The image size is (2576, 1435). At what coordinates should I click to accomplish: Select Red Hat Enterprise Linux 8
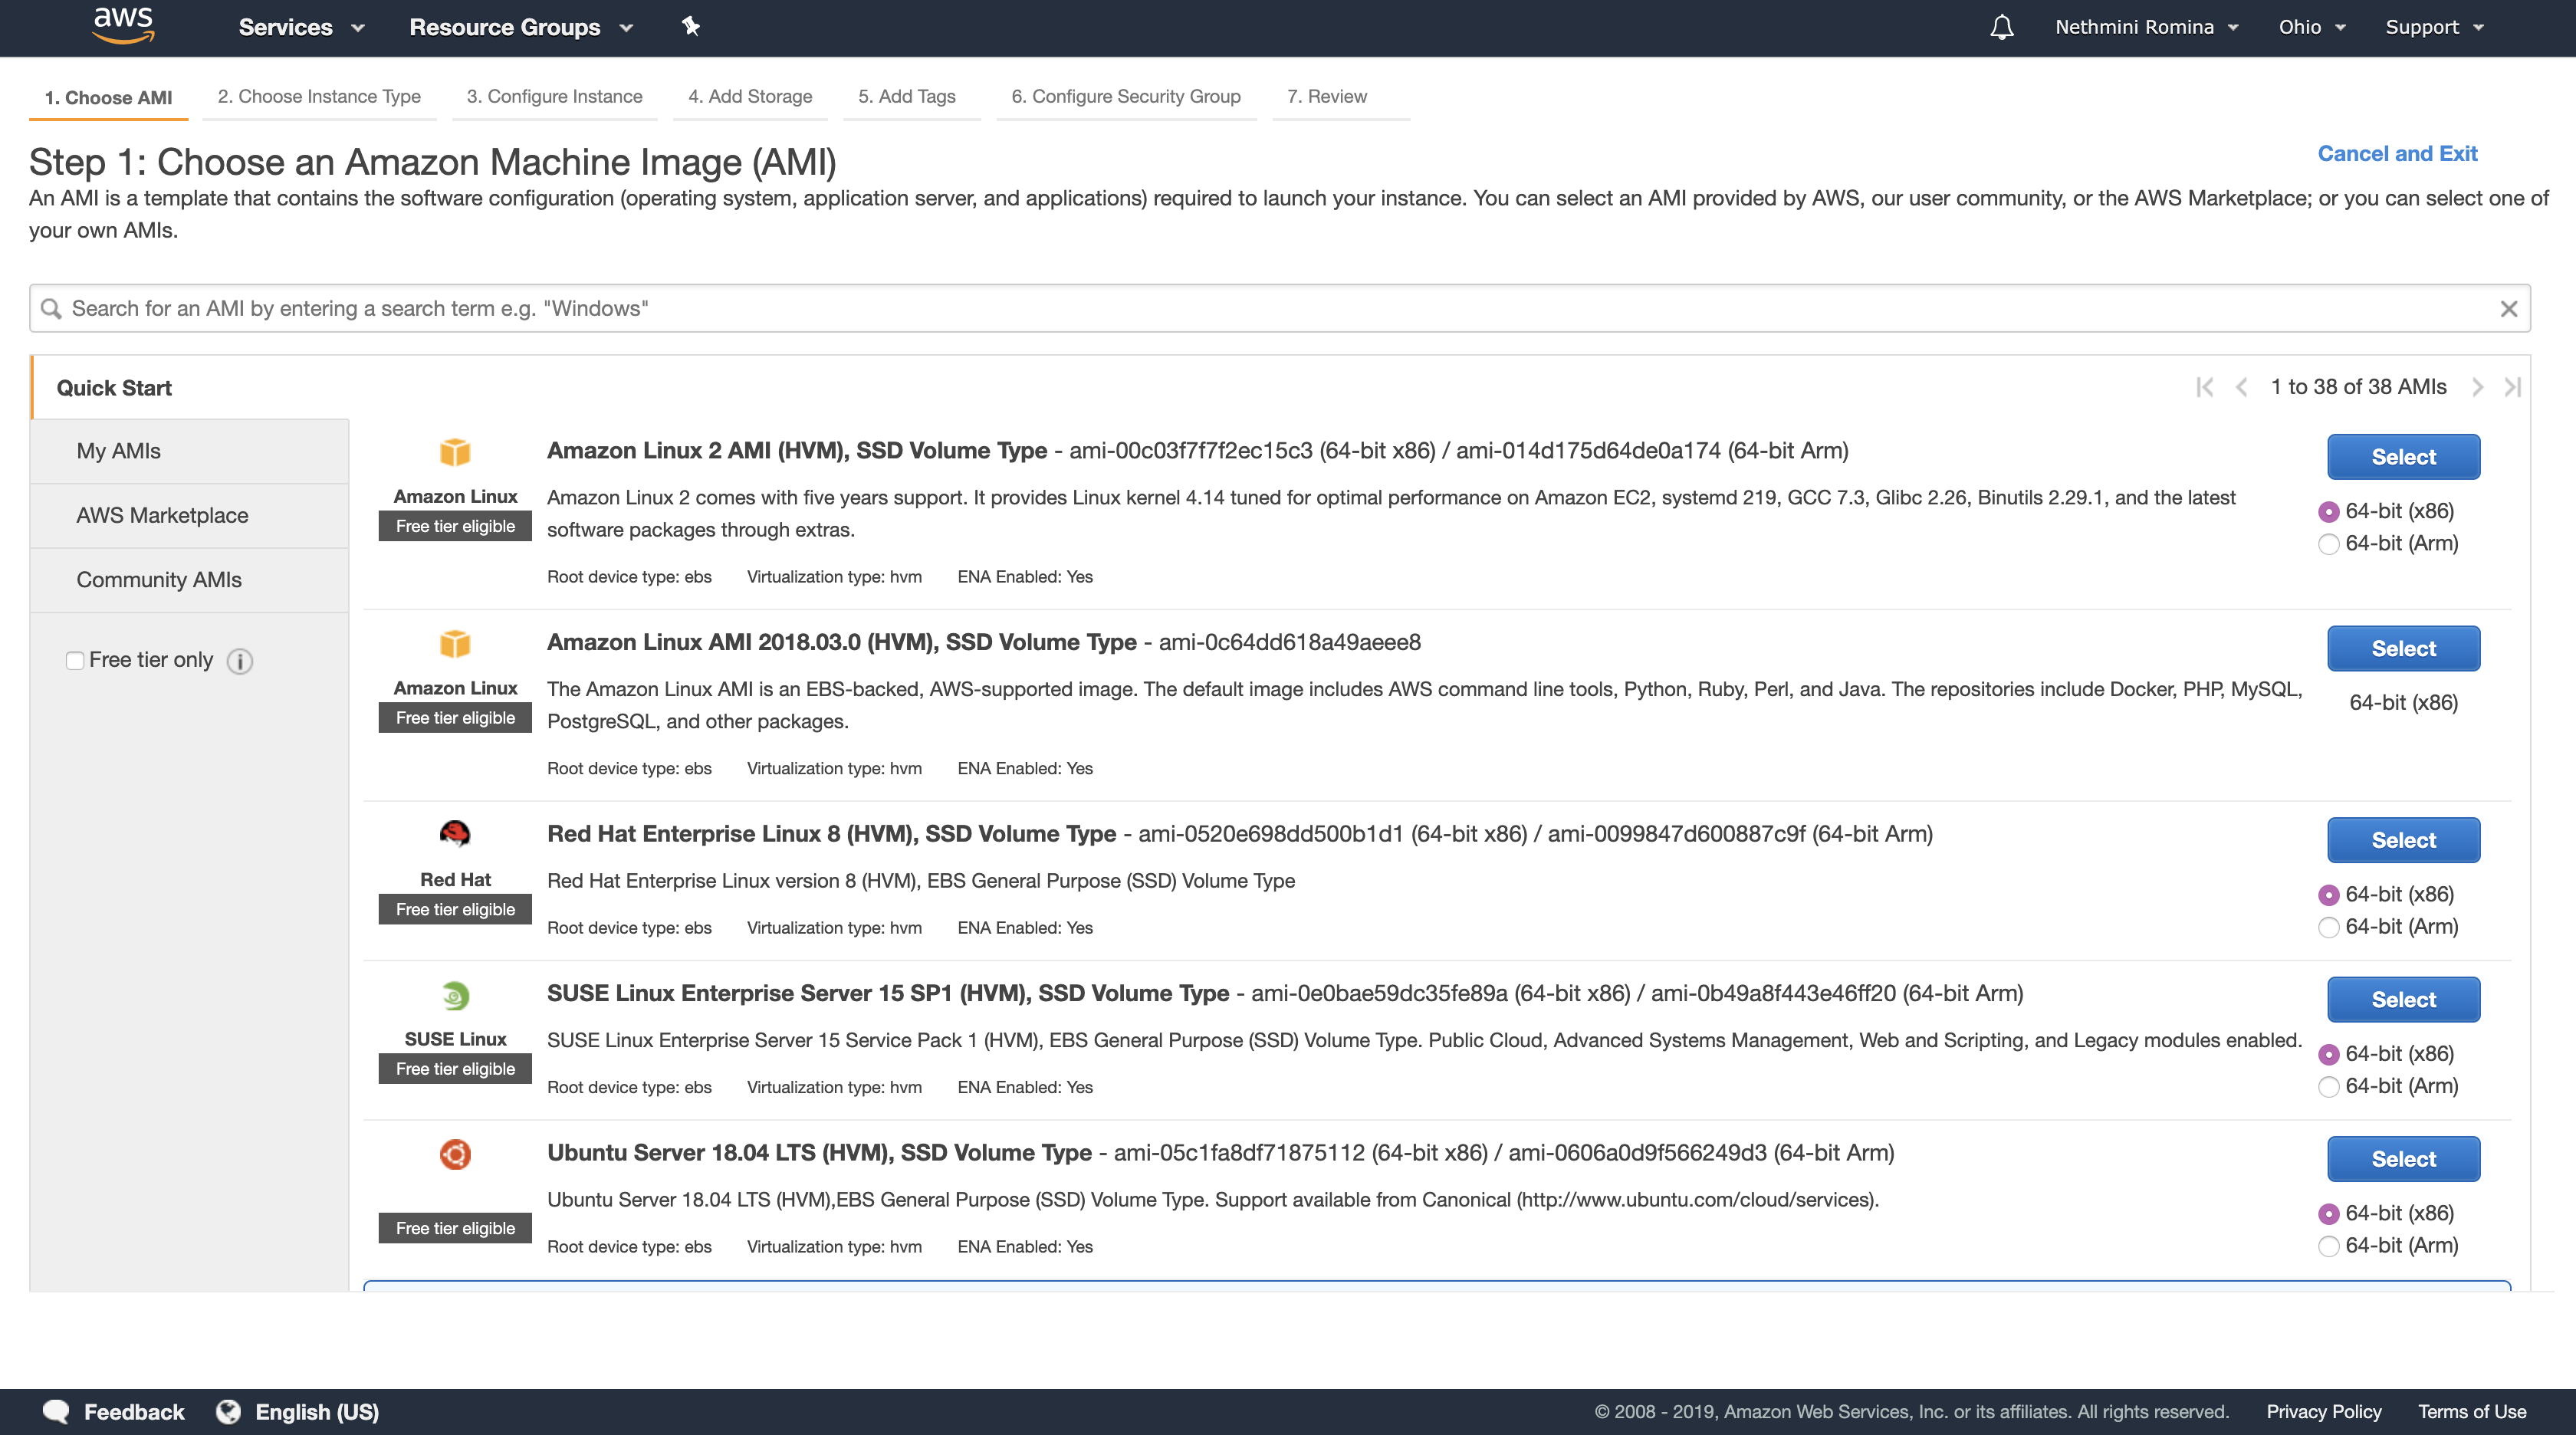click(x=2403, y=840)
